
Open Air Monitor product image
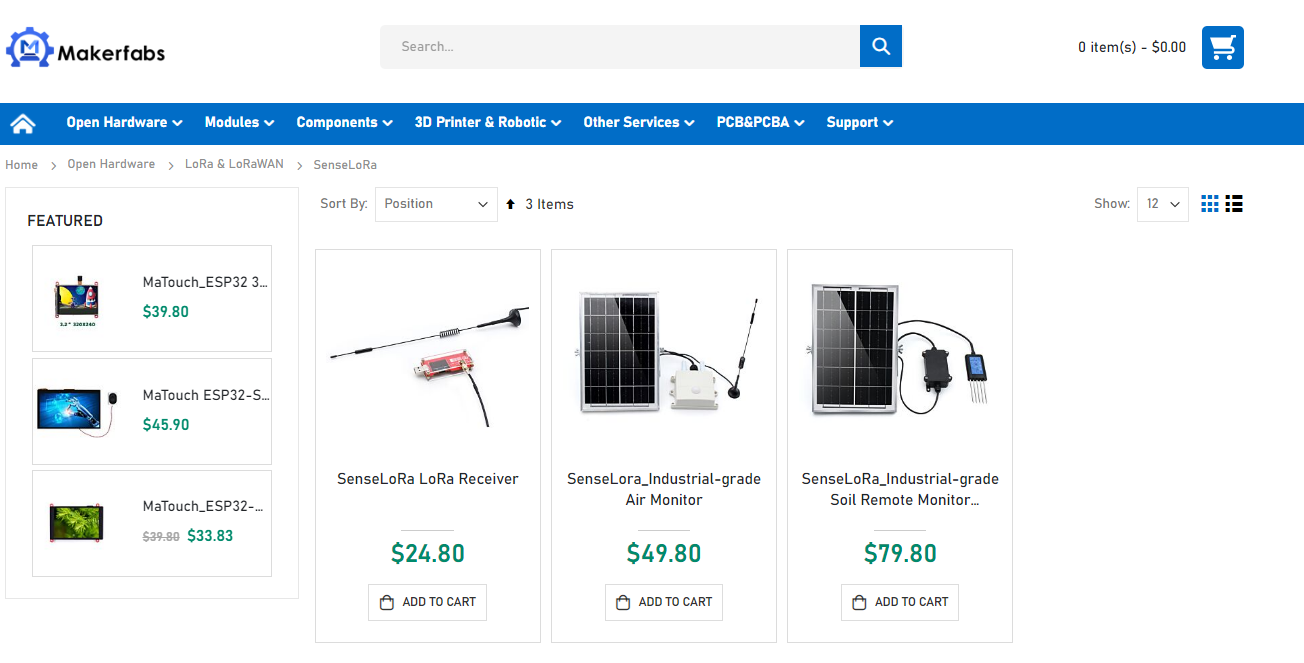point(664,352)
